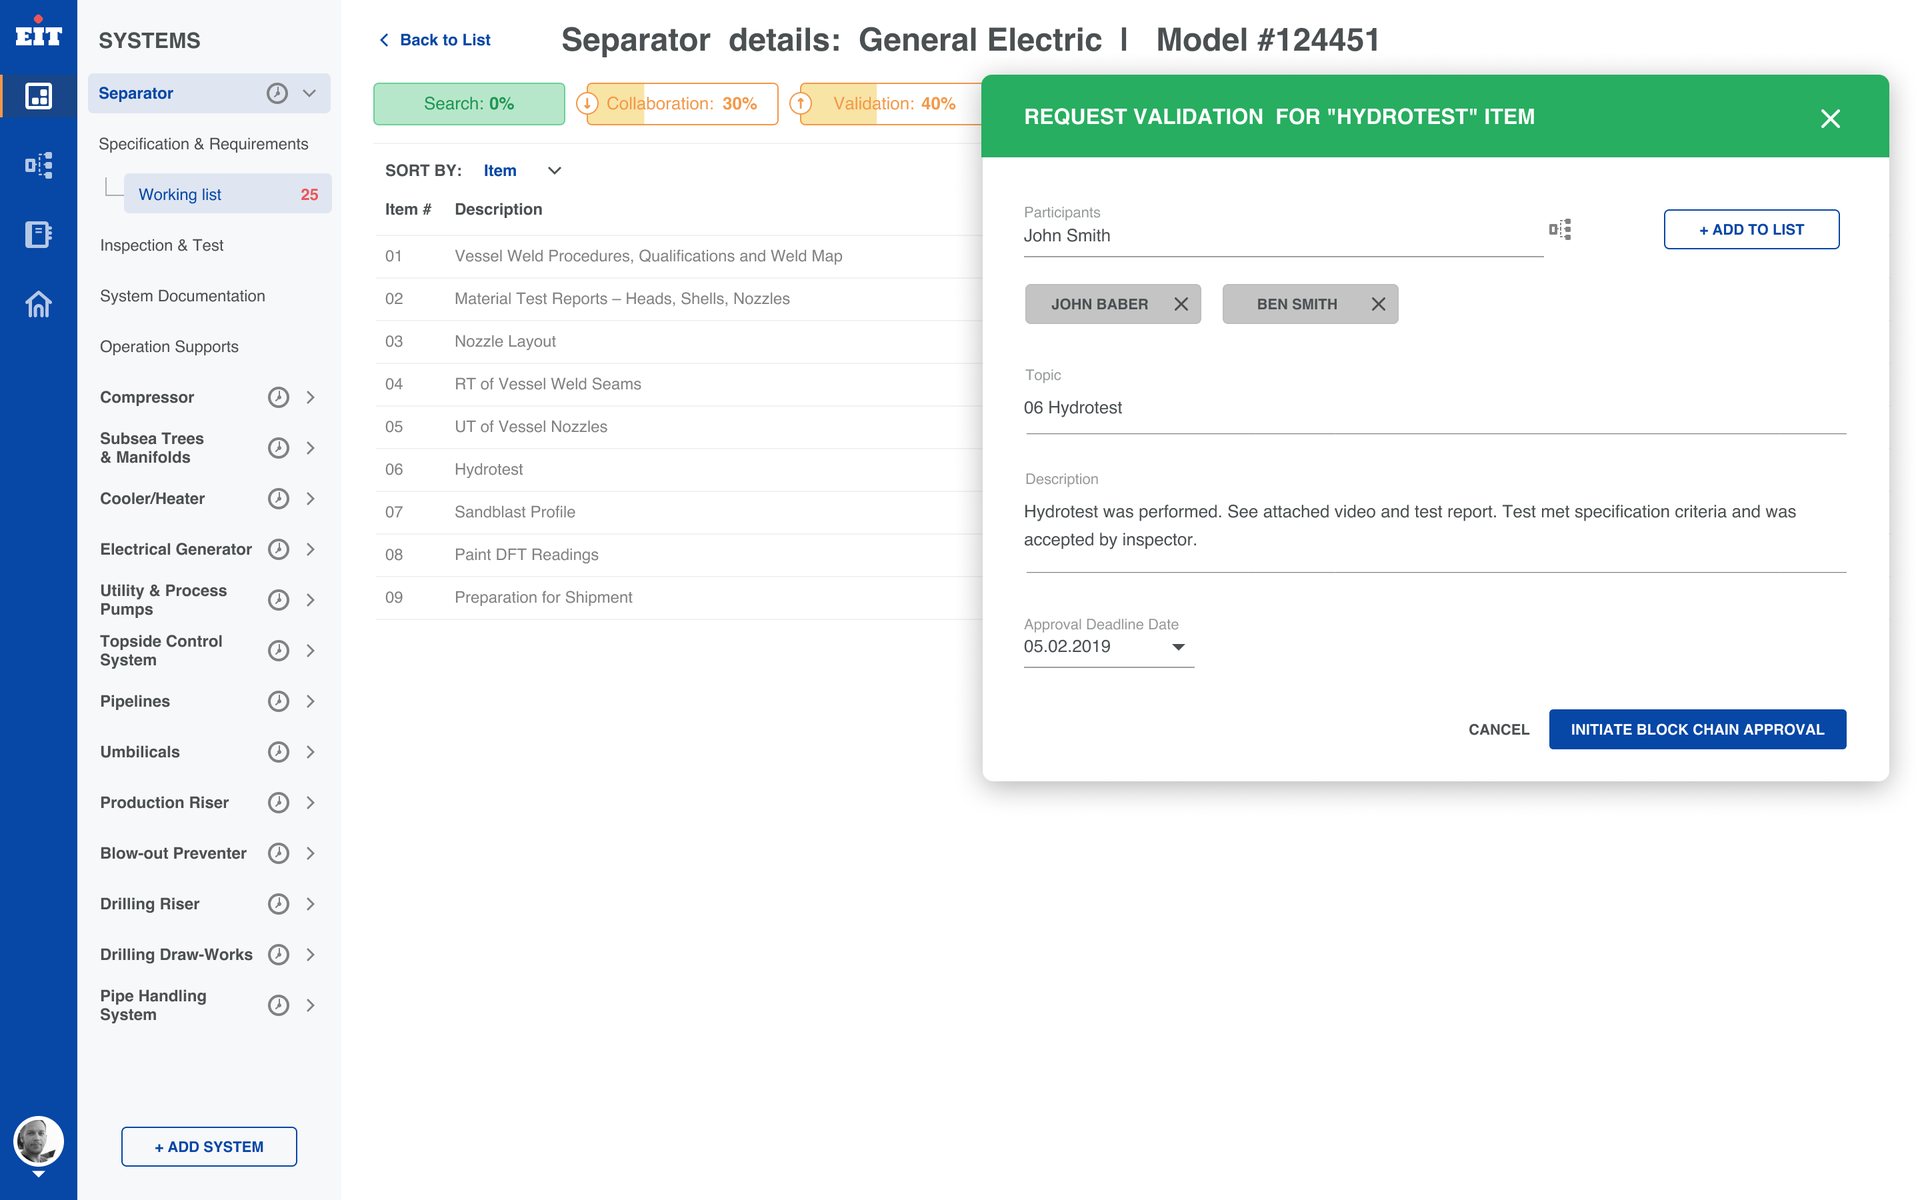Click the + ADD SYSTEM button
The image size is (1920, 1200).
[209, 1147]
